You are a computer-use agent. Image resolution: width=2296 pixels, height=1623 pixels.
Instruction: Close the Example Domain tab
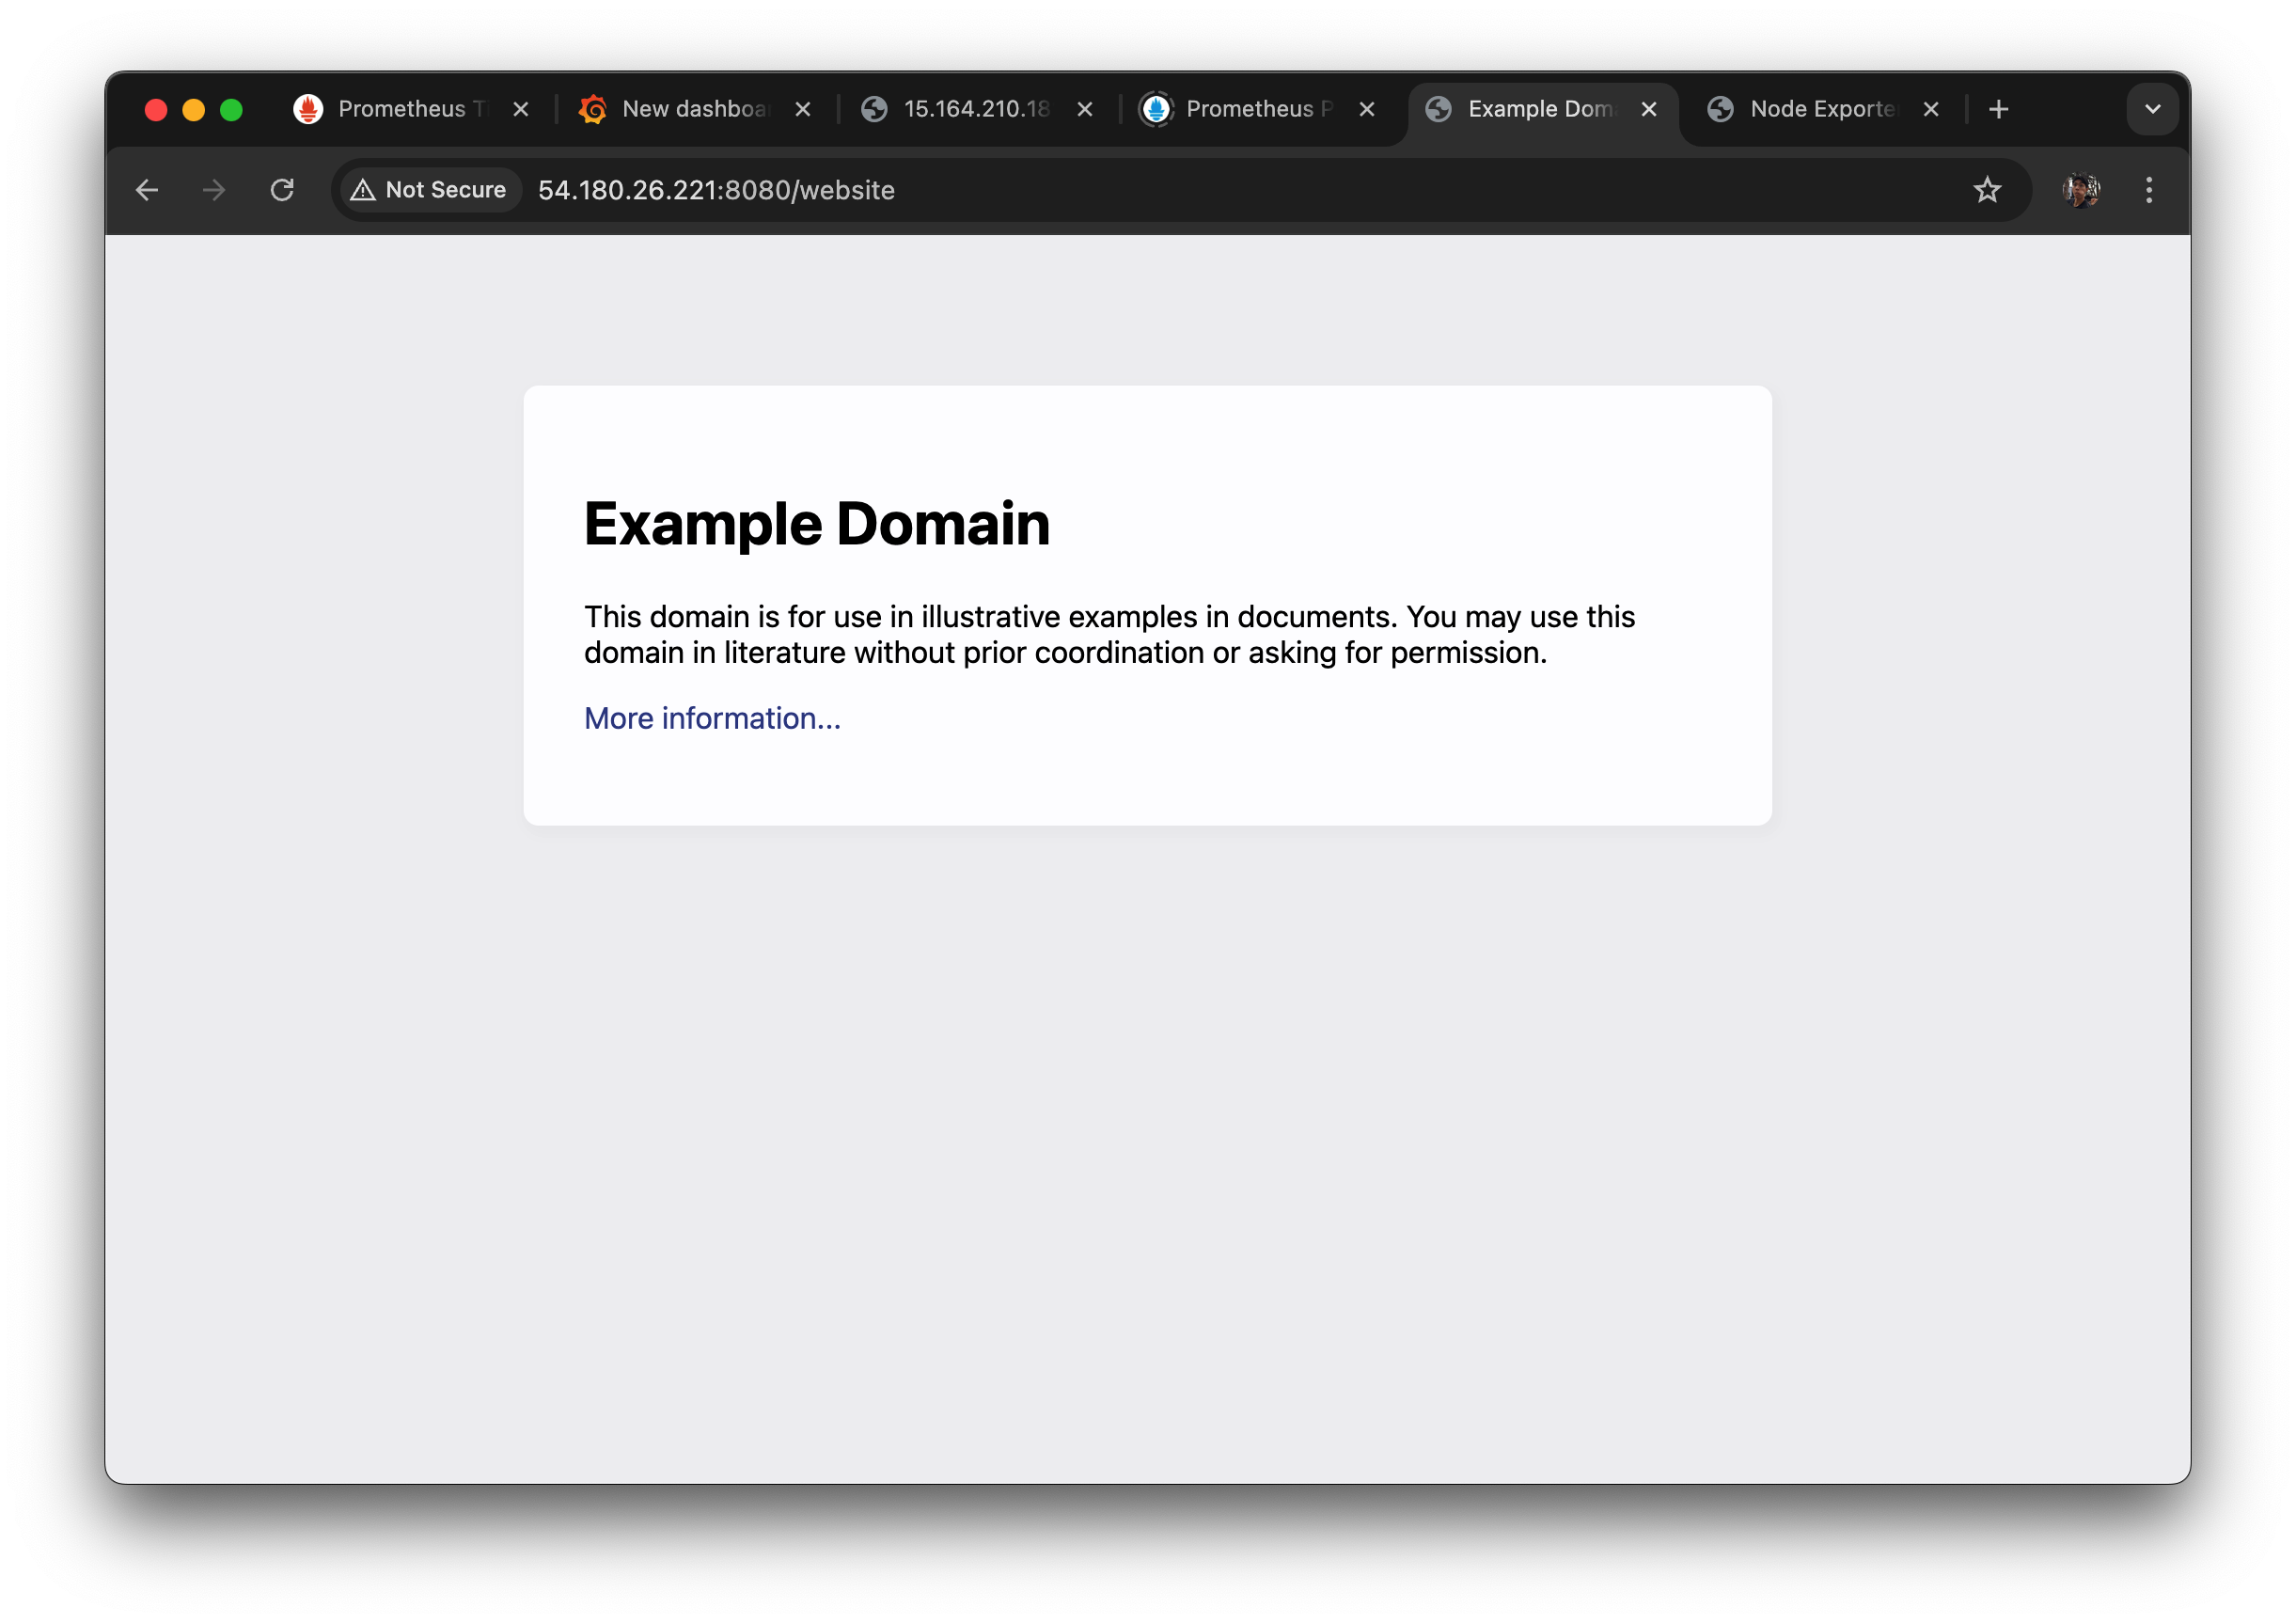(1649, 109)
